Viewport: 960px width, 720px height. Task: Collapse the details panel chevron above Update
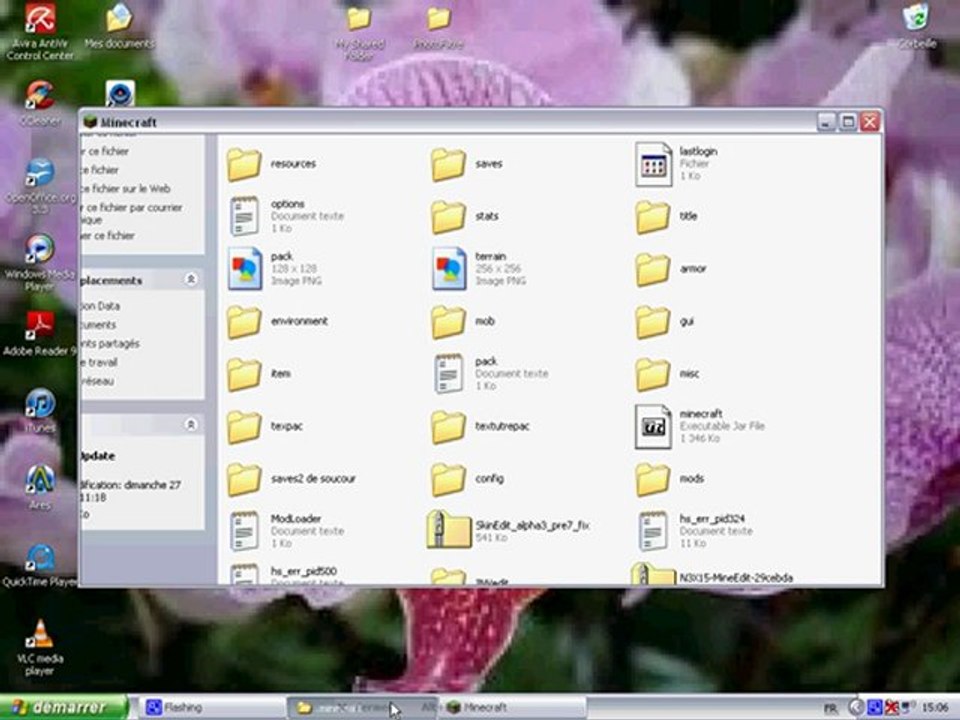(191, 424)
